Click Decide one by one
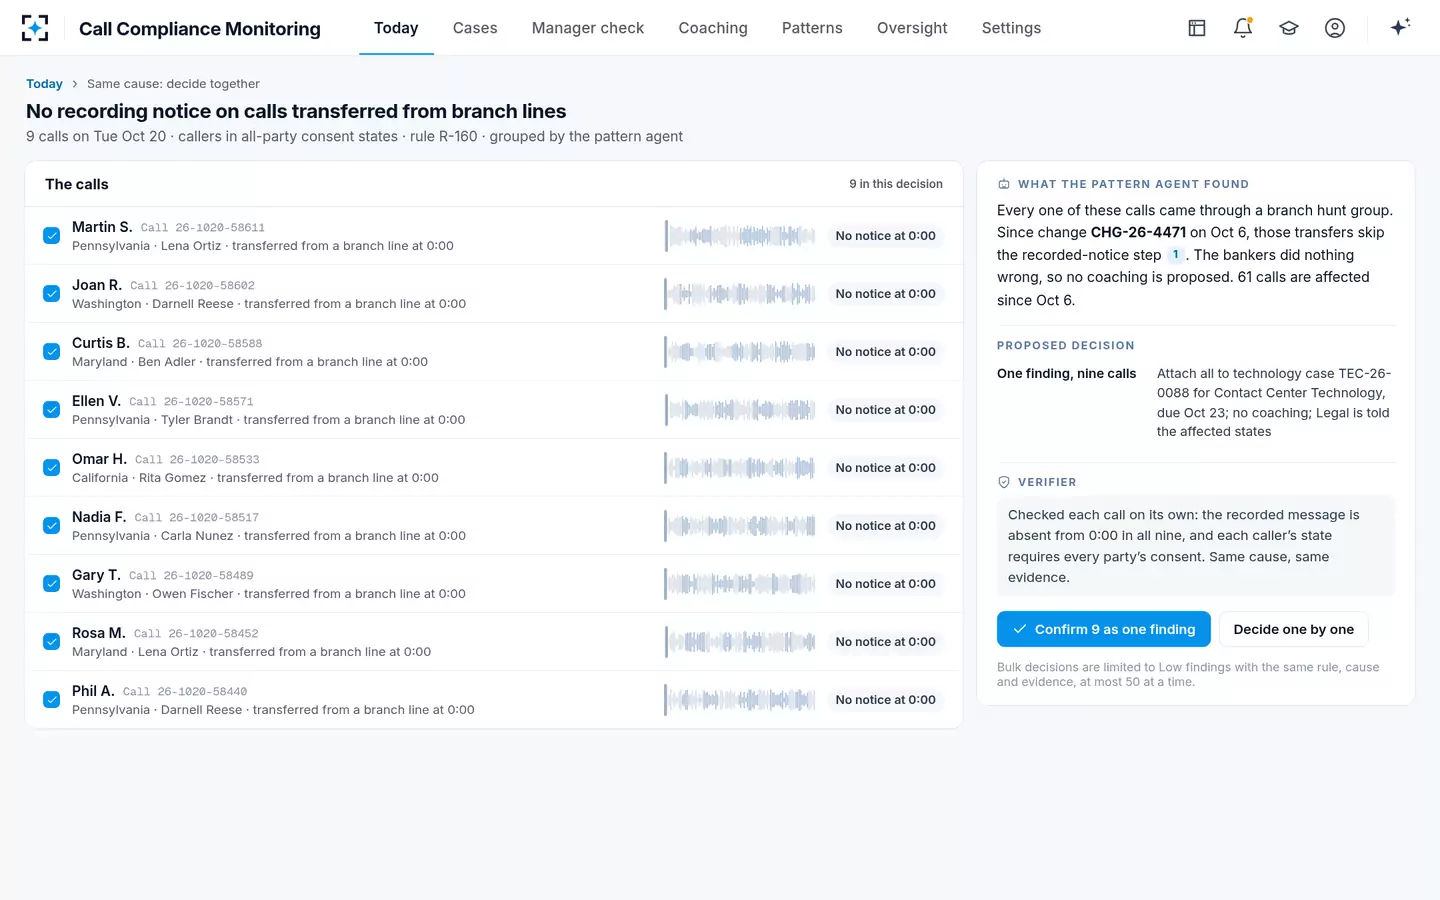The image size is (1440, 900). click(x=1294, y=629)
